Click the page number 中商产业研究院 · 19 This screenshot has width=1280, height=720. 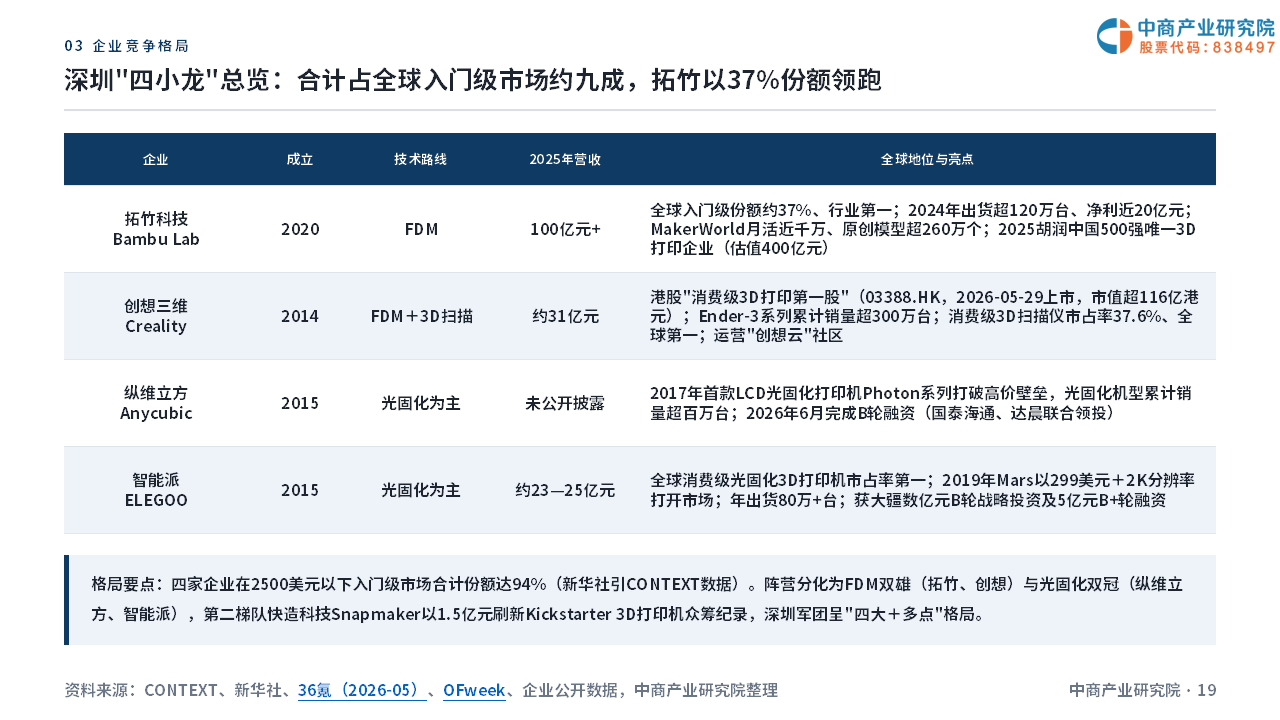pos(1142,690)
